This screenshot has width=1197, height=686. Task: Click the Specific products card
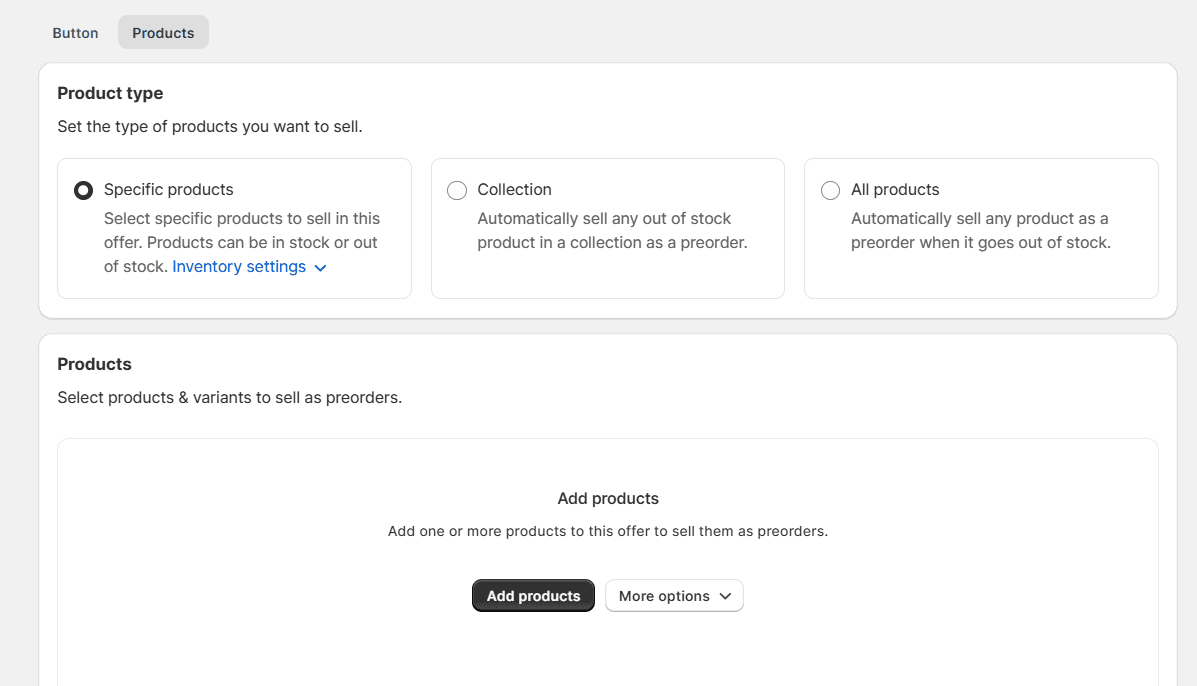pyautogui.click(x=234, y=228)
